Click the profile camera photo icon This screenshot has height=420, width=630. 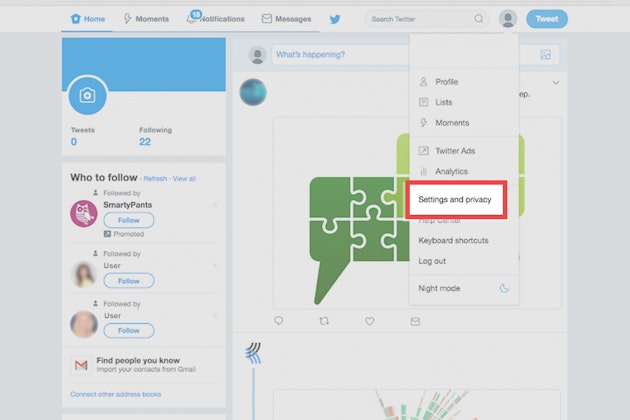pos(88,96)
